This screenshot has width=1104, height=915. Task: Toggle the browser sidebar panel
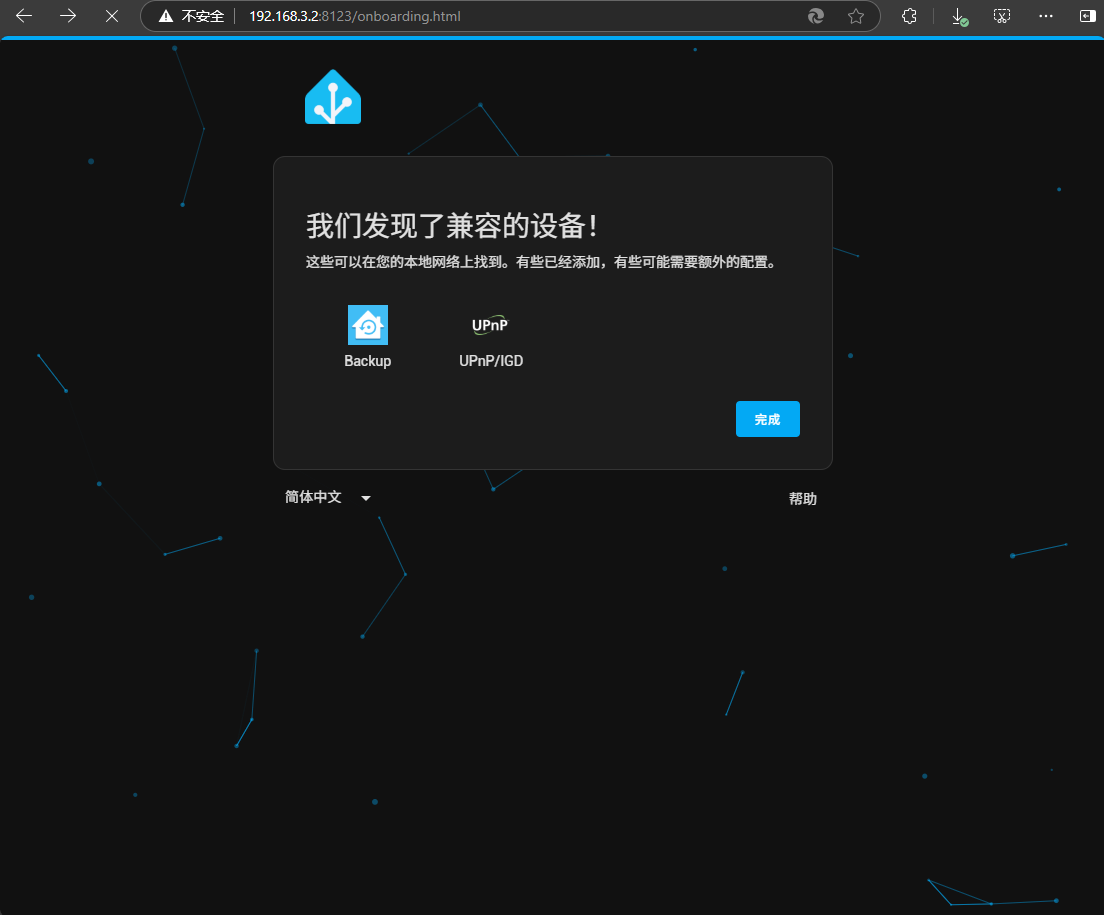[1087, 16]
